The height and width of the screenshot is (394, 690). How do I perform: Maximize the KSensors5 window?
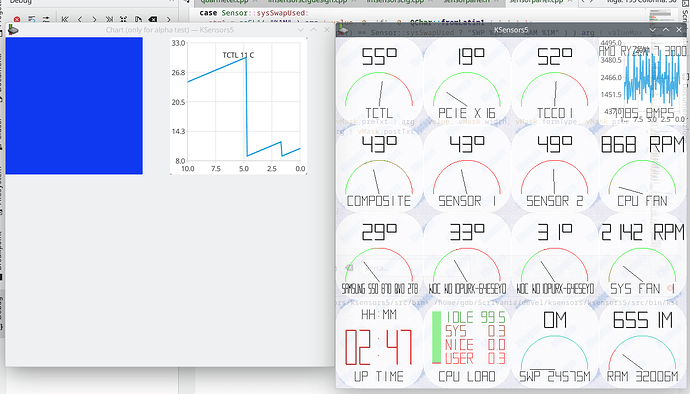point(666,30)
